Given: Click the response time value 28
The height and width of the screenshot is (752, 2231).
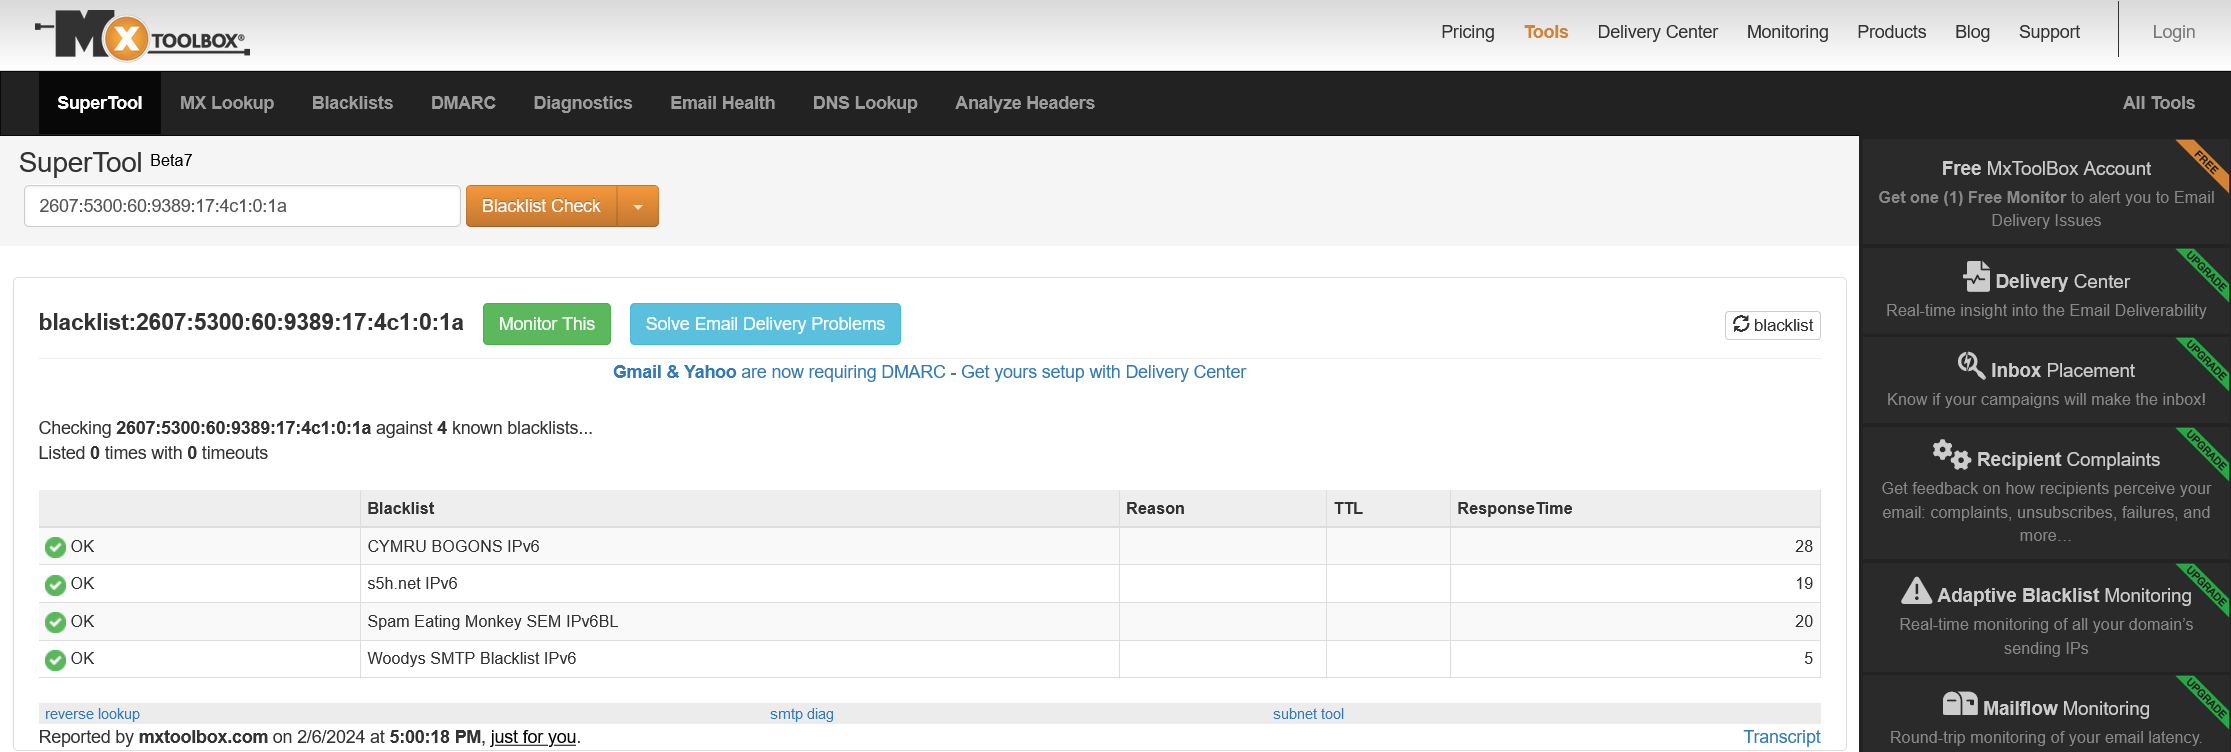Looking at the screenshot, I should [1803, 547].
